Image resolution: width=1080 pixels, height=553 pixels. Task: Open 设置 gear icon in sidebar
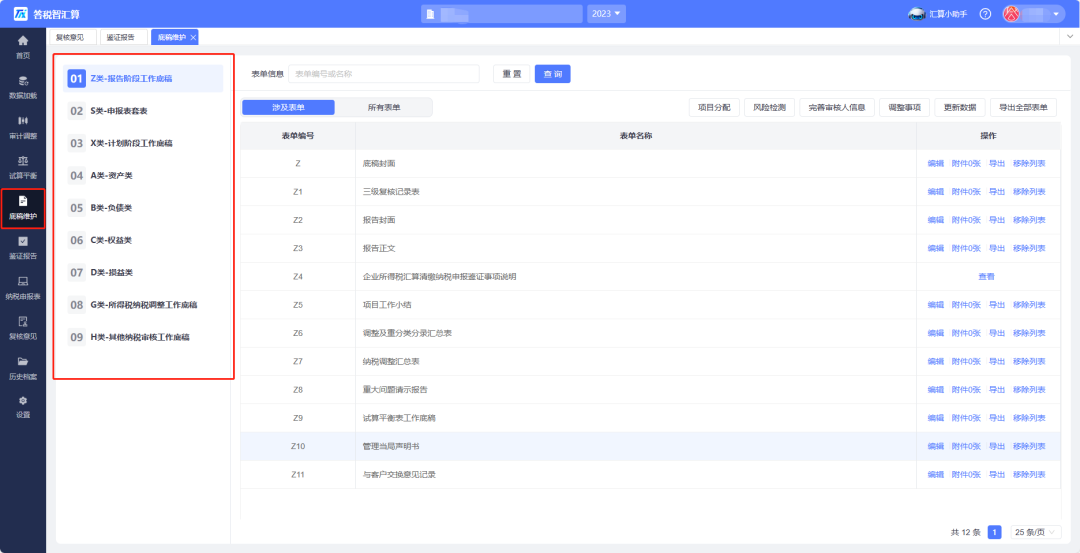[x=23, y=401]
